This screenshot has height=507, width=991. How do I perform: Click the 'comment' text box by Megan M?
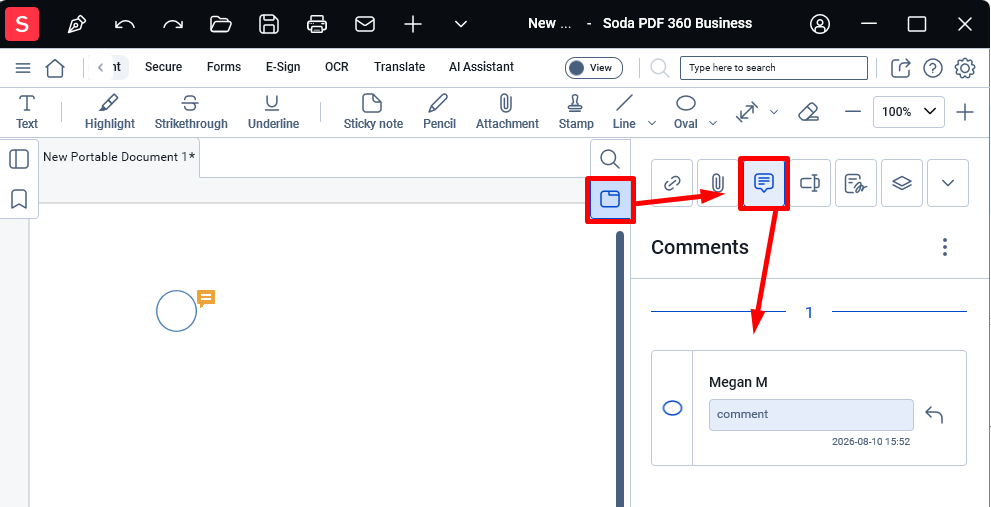pyautogui.click(x=811, y=415)
